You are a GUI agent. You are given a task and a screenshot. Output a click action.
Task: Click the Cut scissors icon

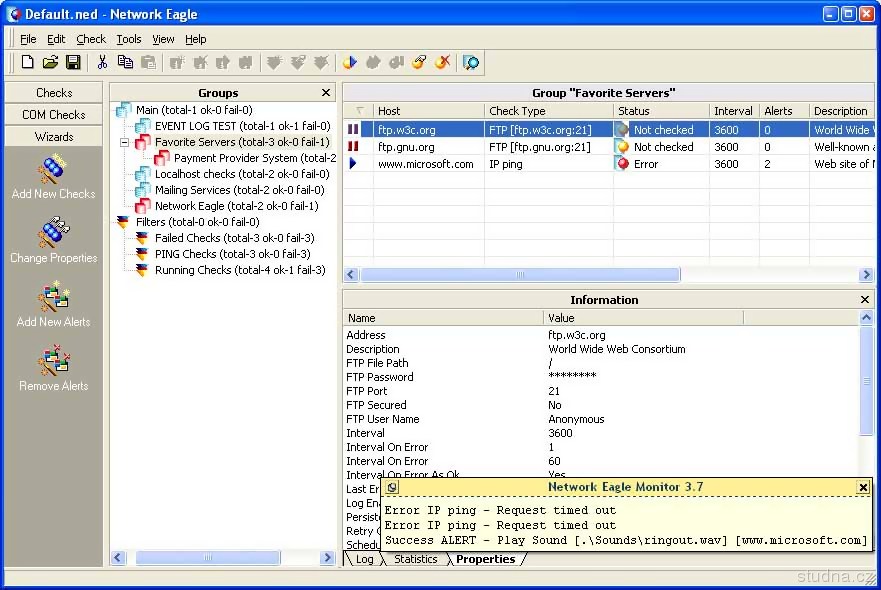(101, 62)
